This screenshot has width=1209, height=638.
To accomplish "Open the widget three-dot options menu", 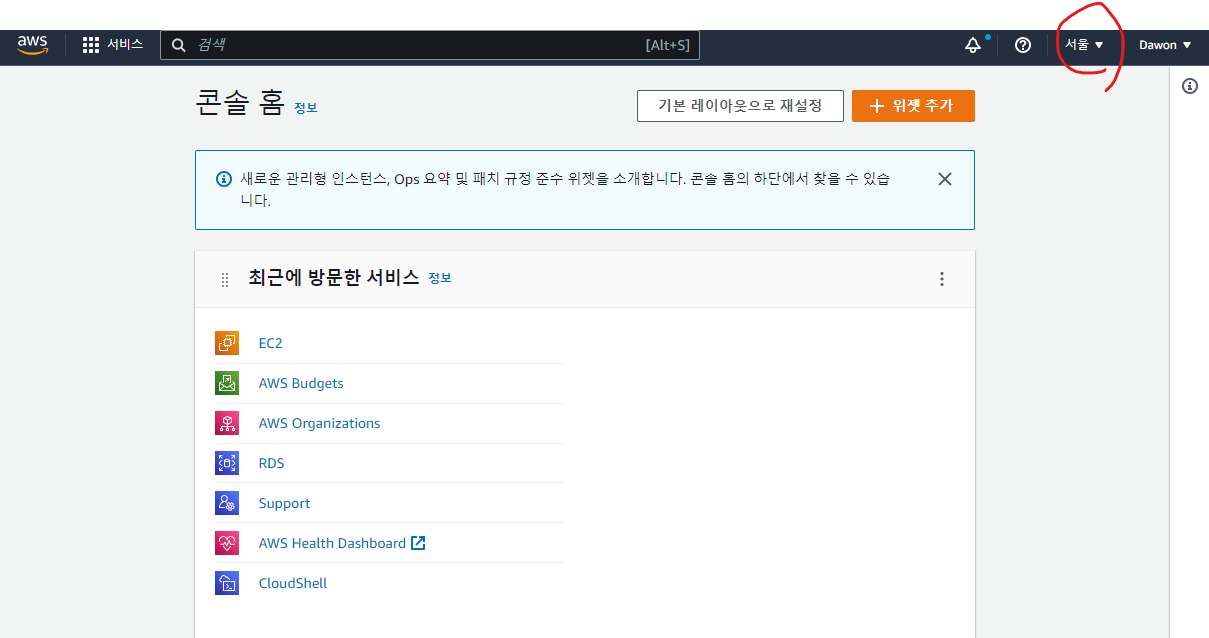I will [x=941, y=279].
